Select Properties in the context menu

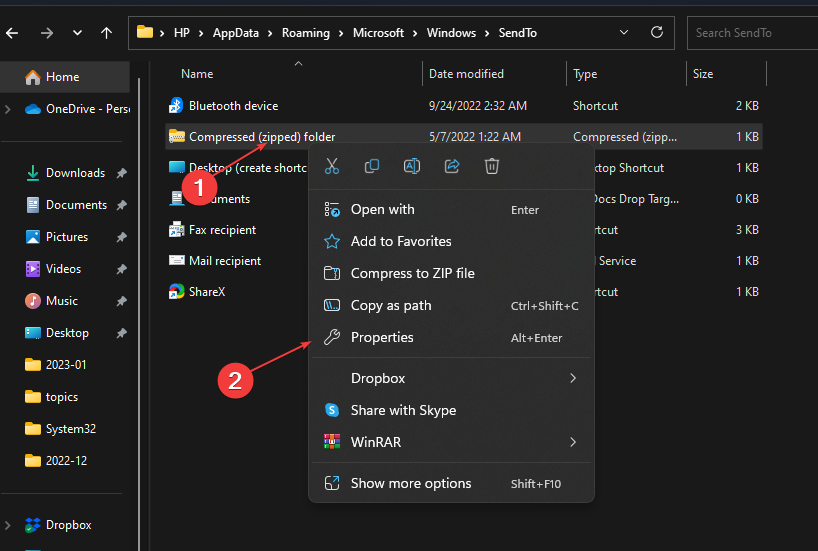tap(382, 338)
